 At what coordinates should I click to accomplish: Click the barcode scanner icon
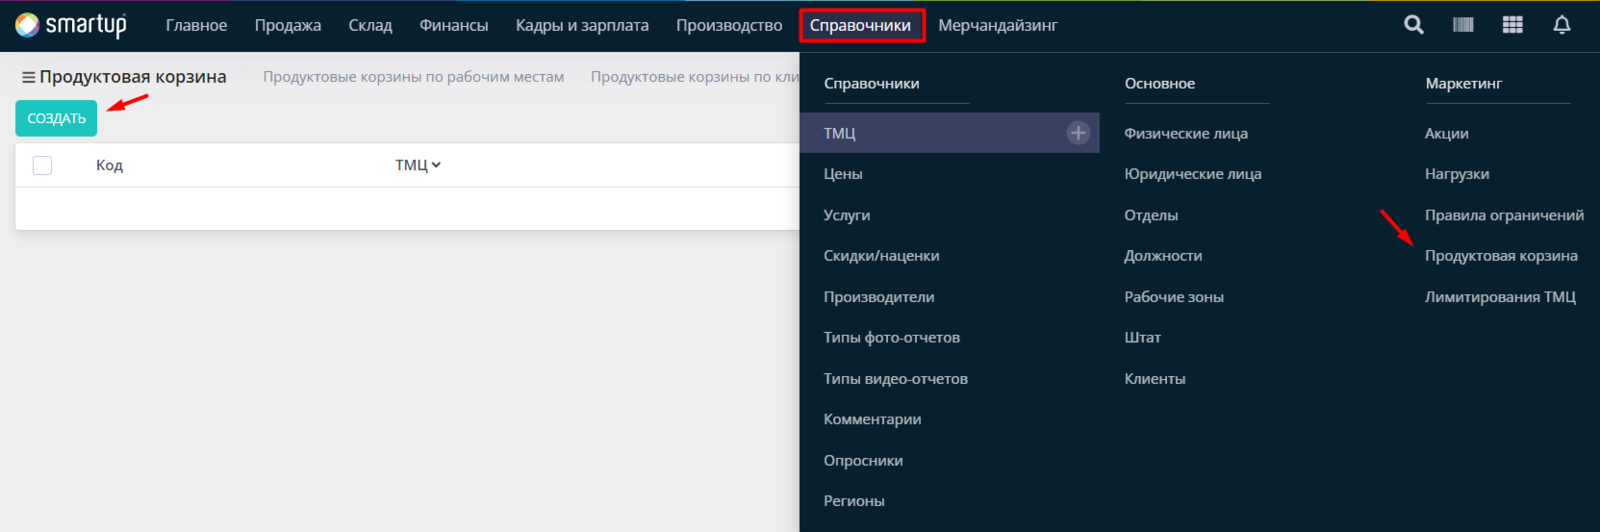point(1463,25)
